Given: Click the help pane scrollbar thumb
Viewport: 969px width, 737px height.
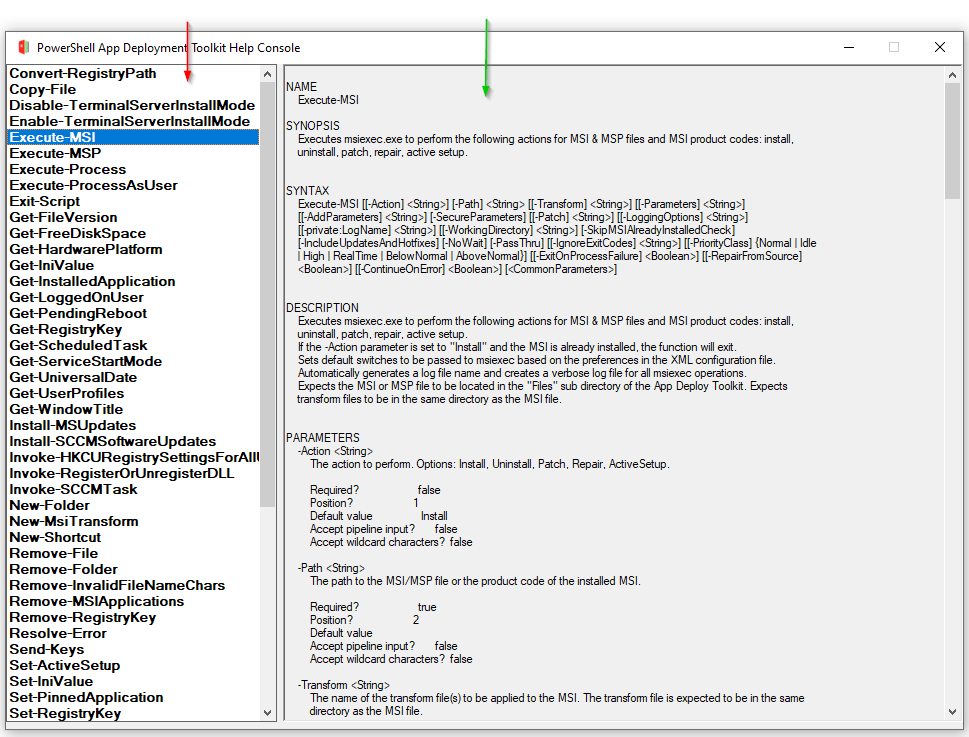Looking at the screenshot, I should (952, 141).
